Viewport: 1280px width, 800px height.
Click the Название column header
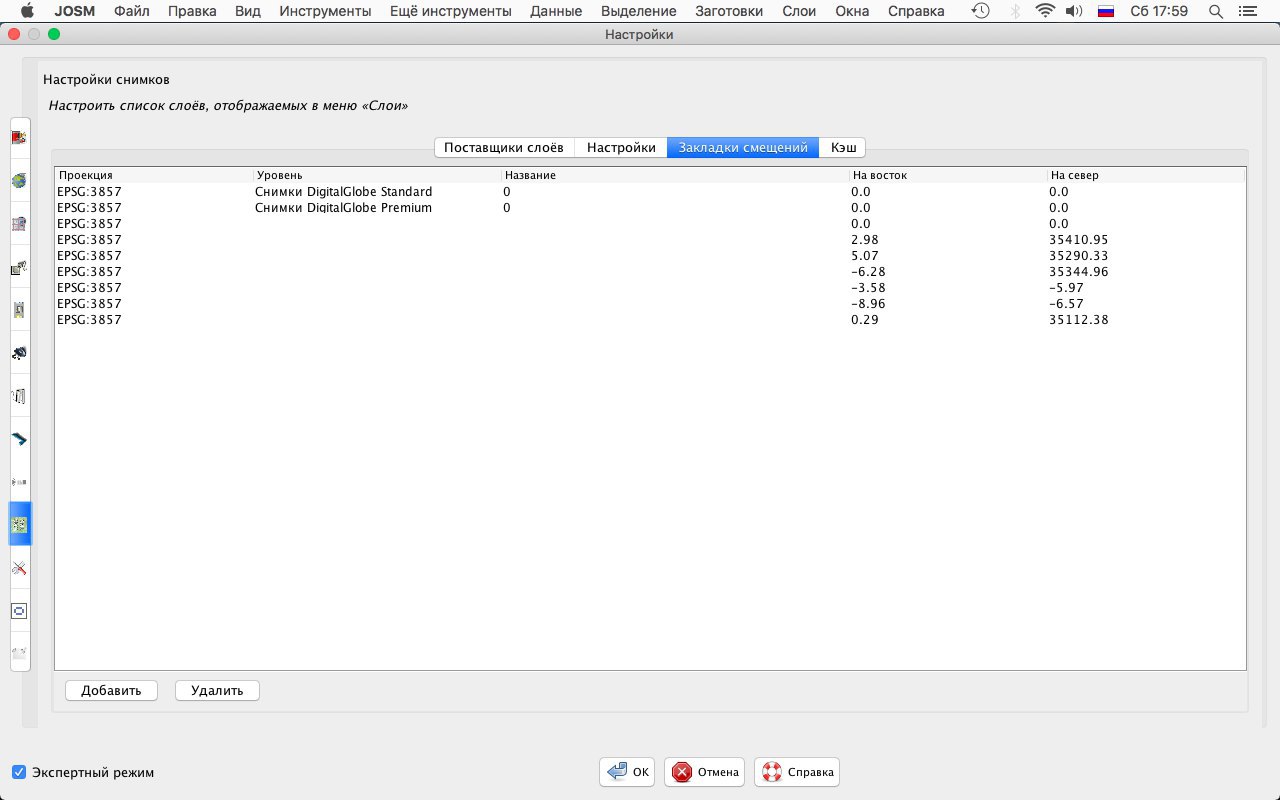click(675, 175)
